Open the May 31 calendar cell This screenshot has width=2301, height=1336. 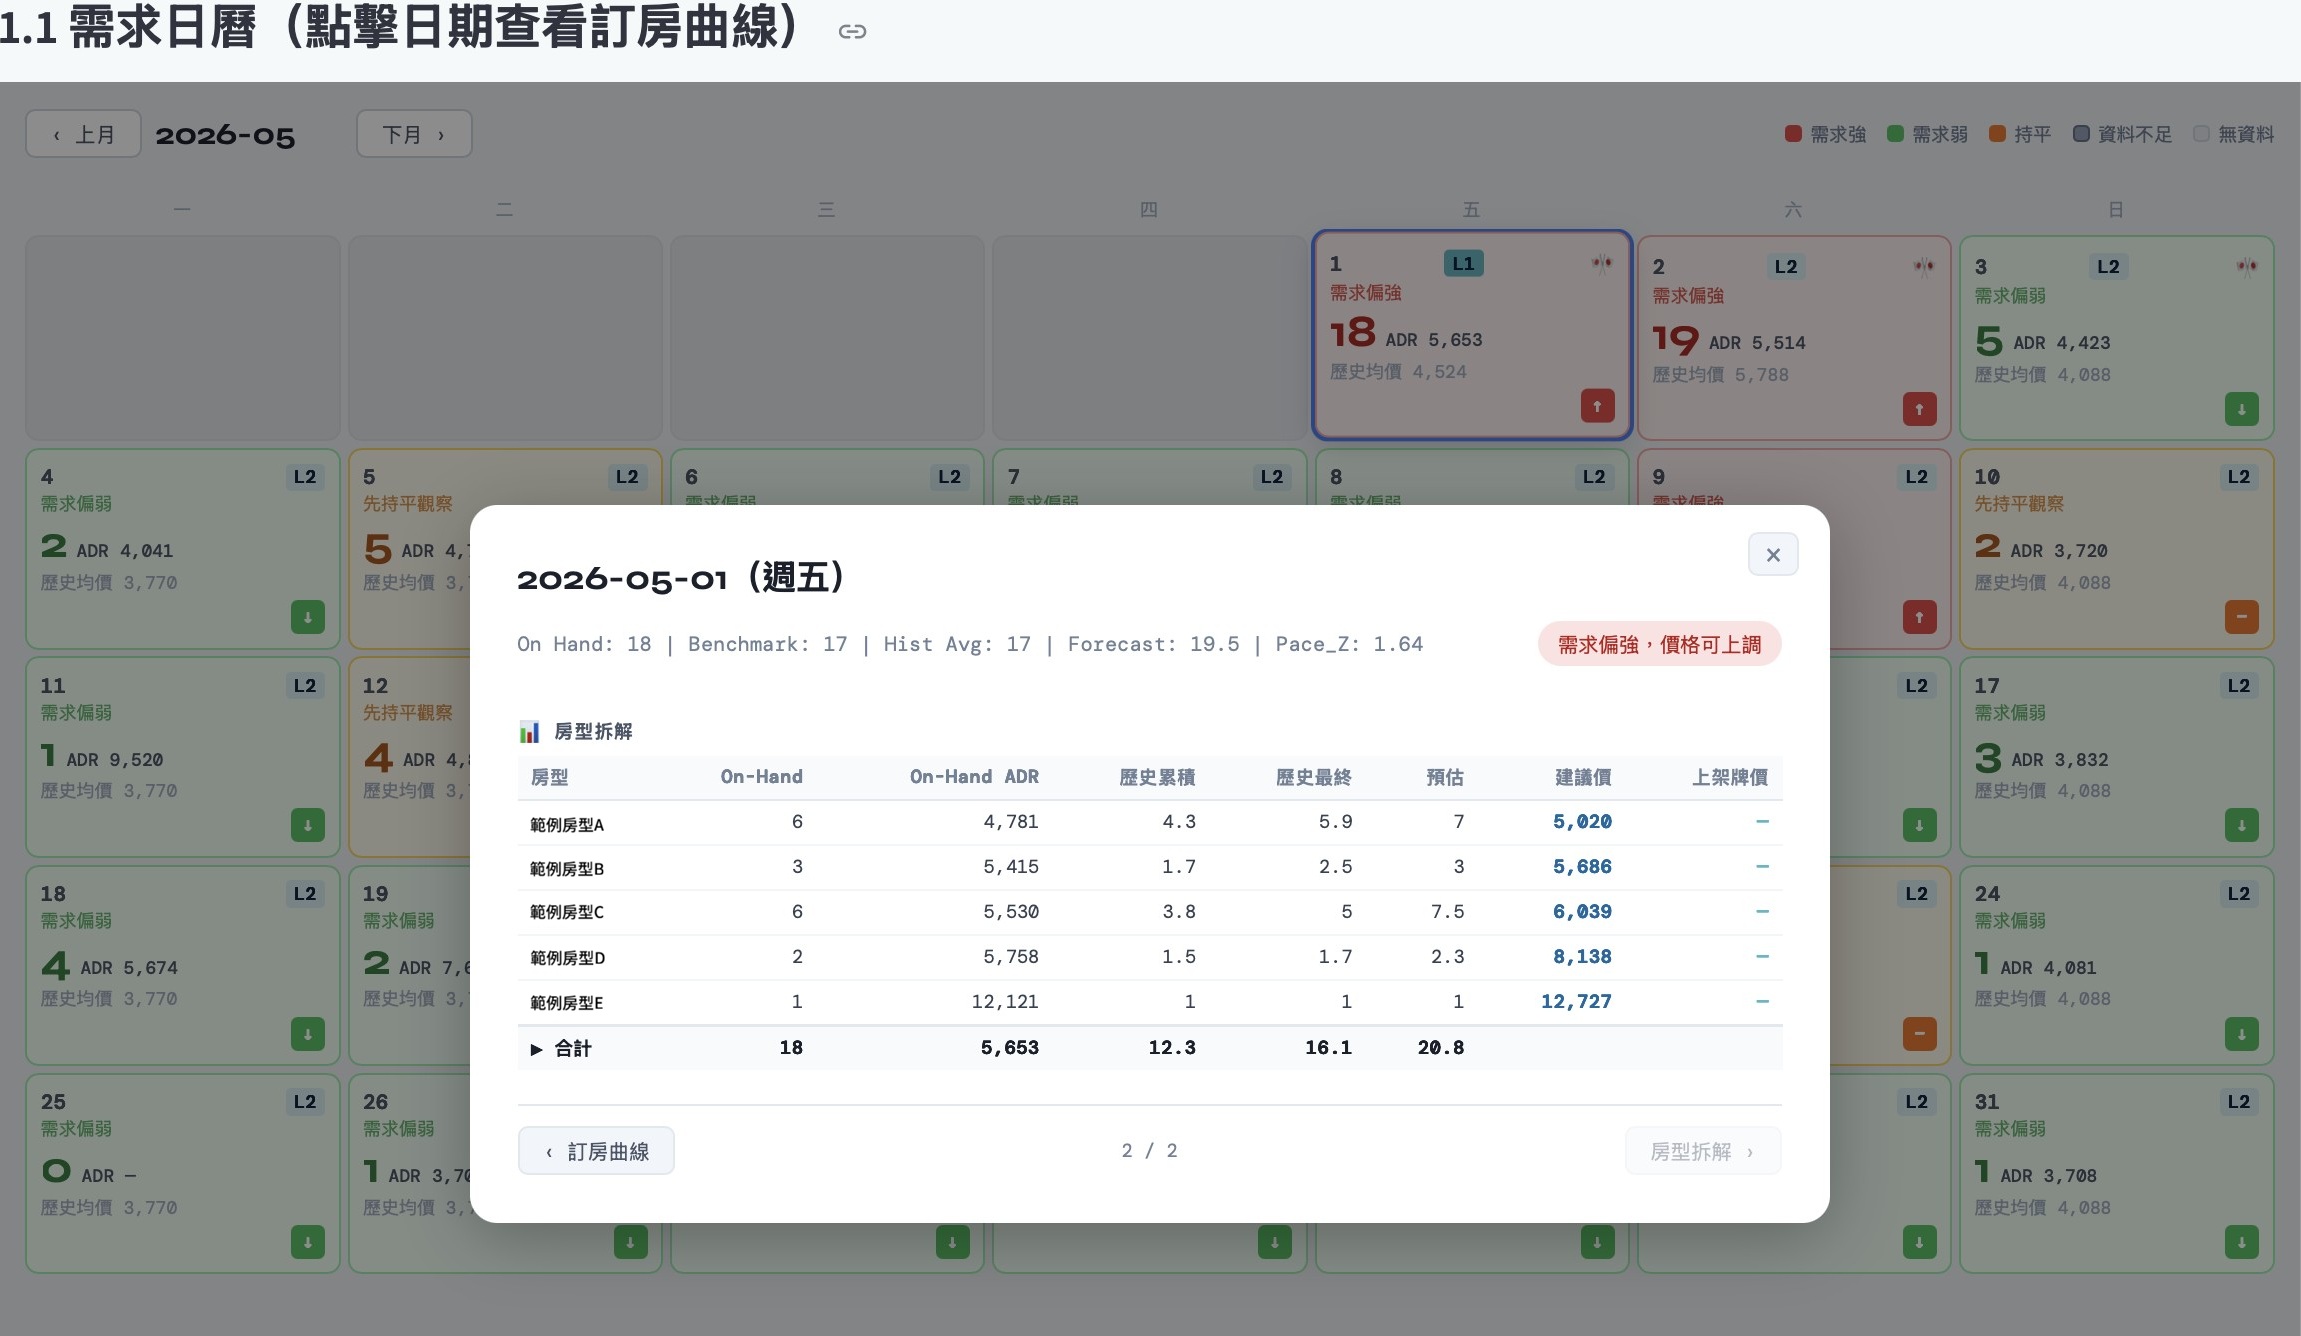tap(2116, 1173)
